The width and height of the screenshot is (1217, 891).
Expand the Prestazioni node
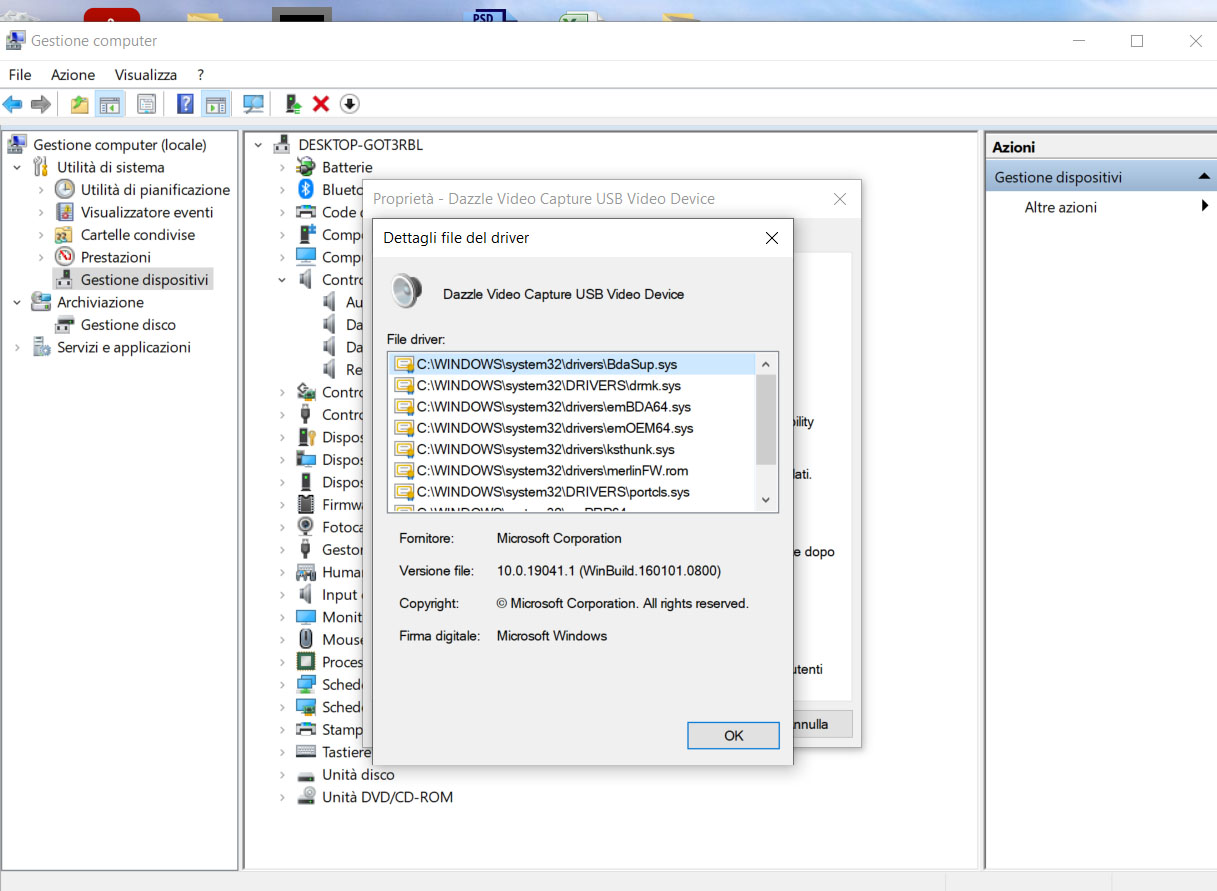click(41, 257)
